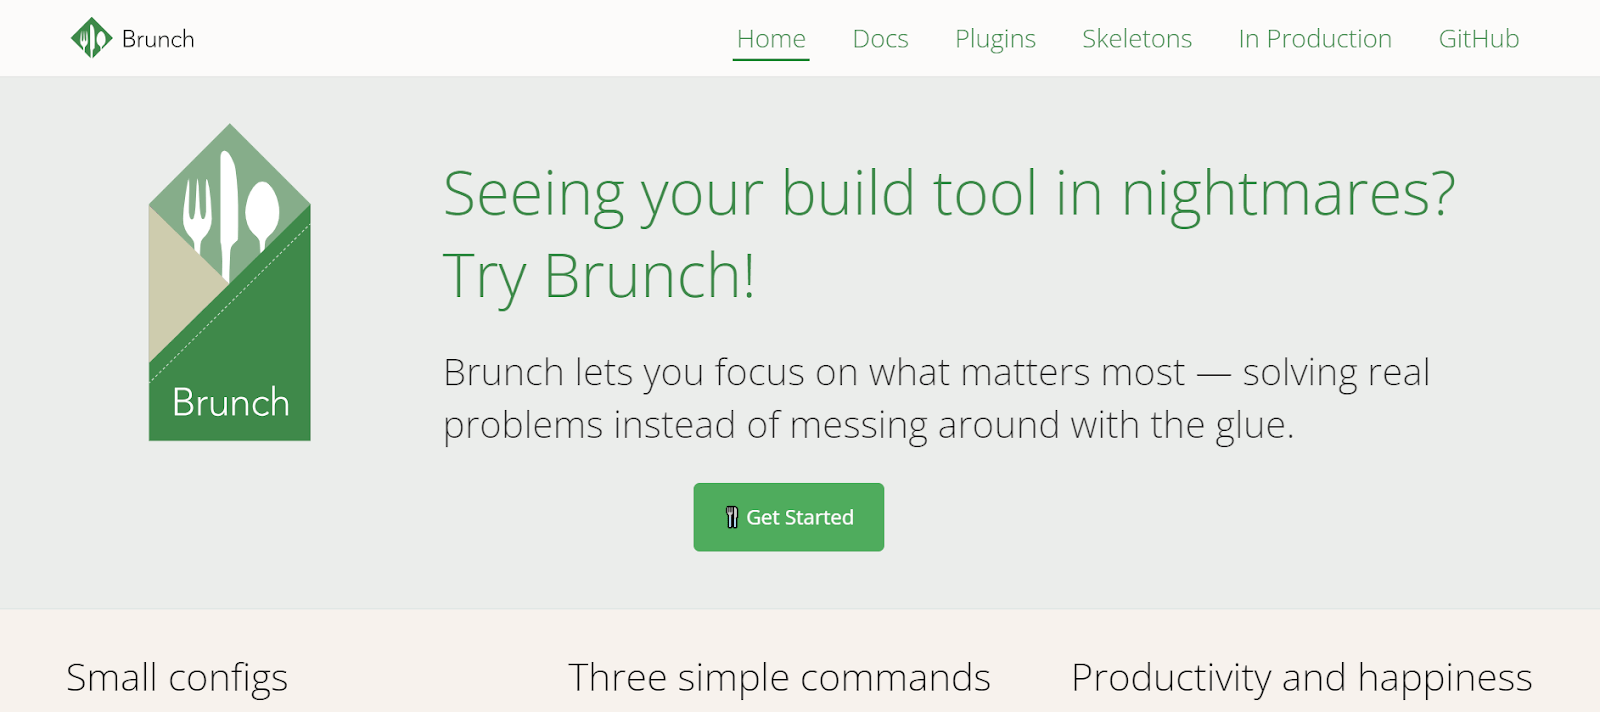Click the 'Brunch' label inside the hero emblem
1600x712 pixels.
point(229,402)
